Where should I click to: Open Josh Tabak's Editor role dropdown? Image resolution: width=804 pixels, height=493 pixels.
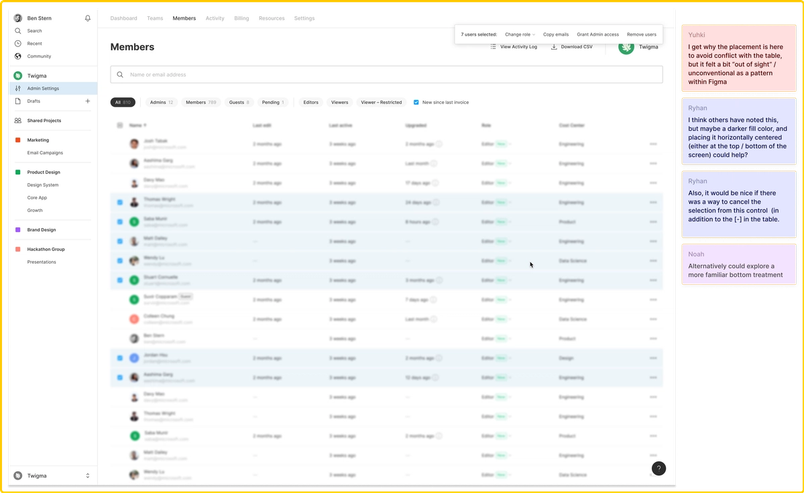coord(496,144)
